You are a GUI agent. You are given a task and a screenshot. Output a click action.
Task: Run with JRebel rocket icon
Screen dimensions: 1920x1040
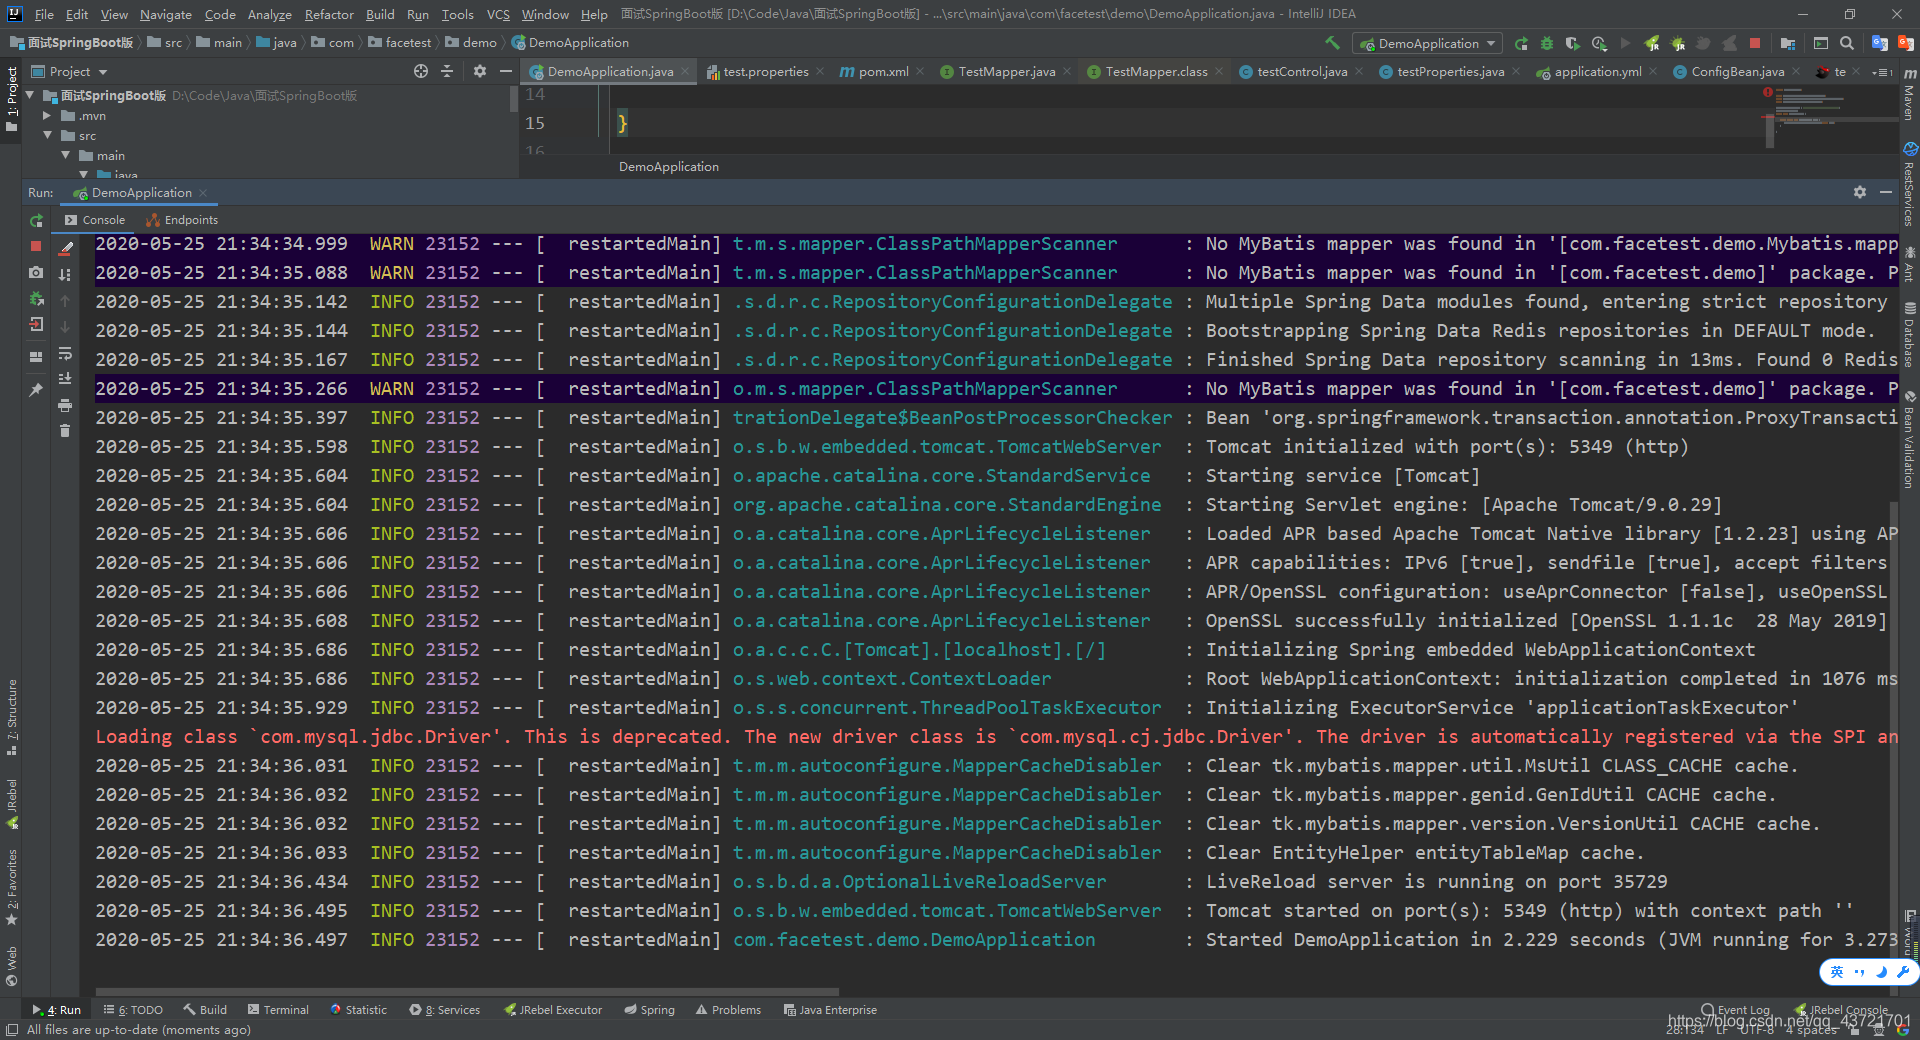(1651, 43)
